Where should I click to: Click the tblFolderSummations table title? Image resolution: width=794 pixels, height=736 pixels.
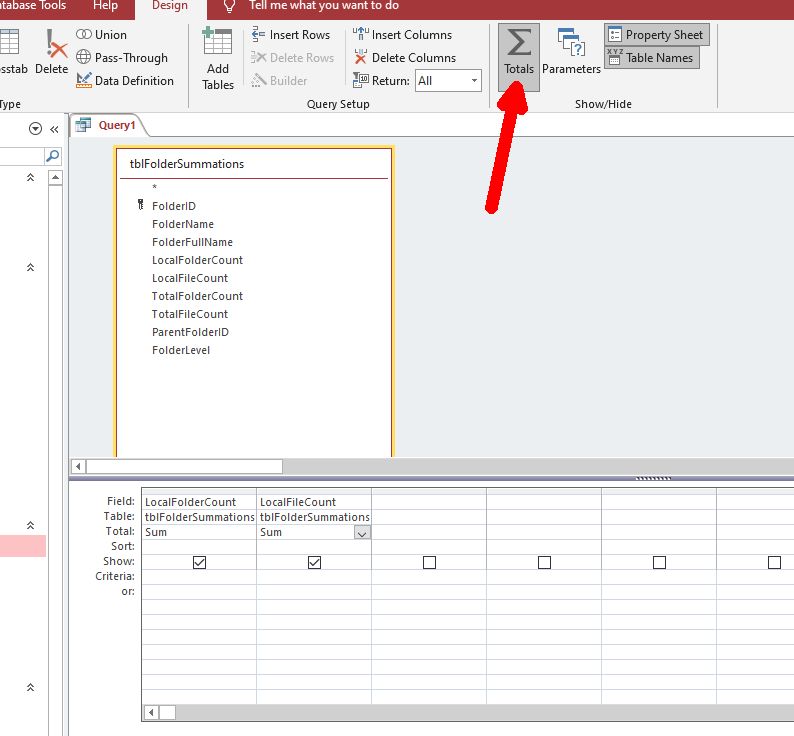[x=187, y=164]
